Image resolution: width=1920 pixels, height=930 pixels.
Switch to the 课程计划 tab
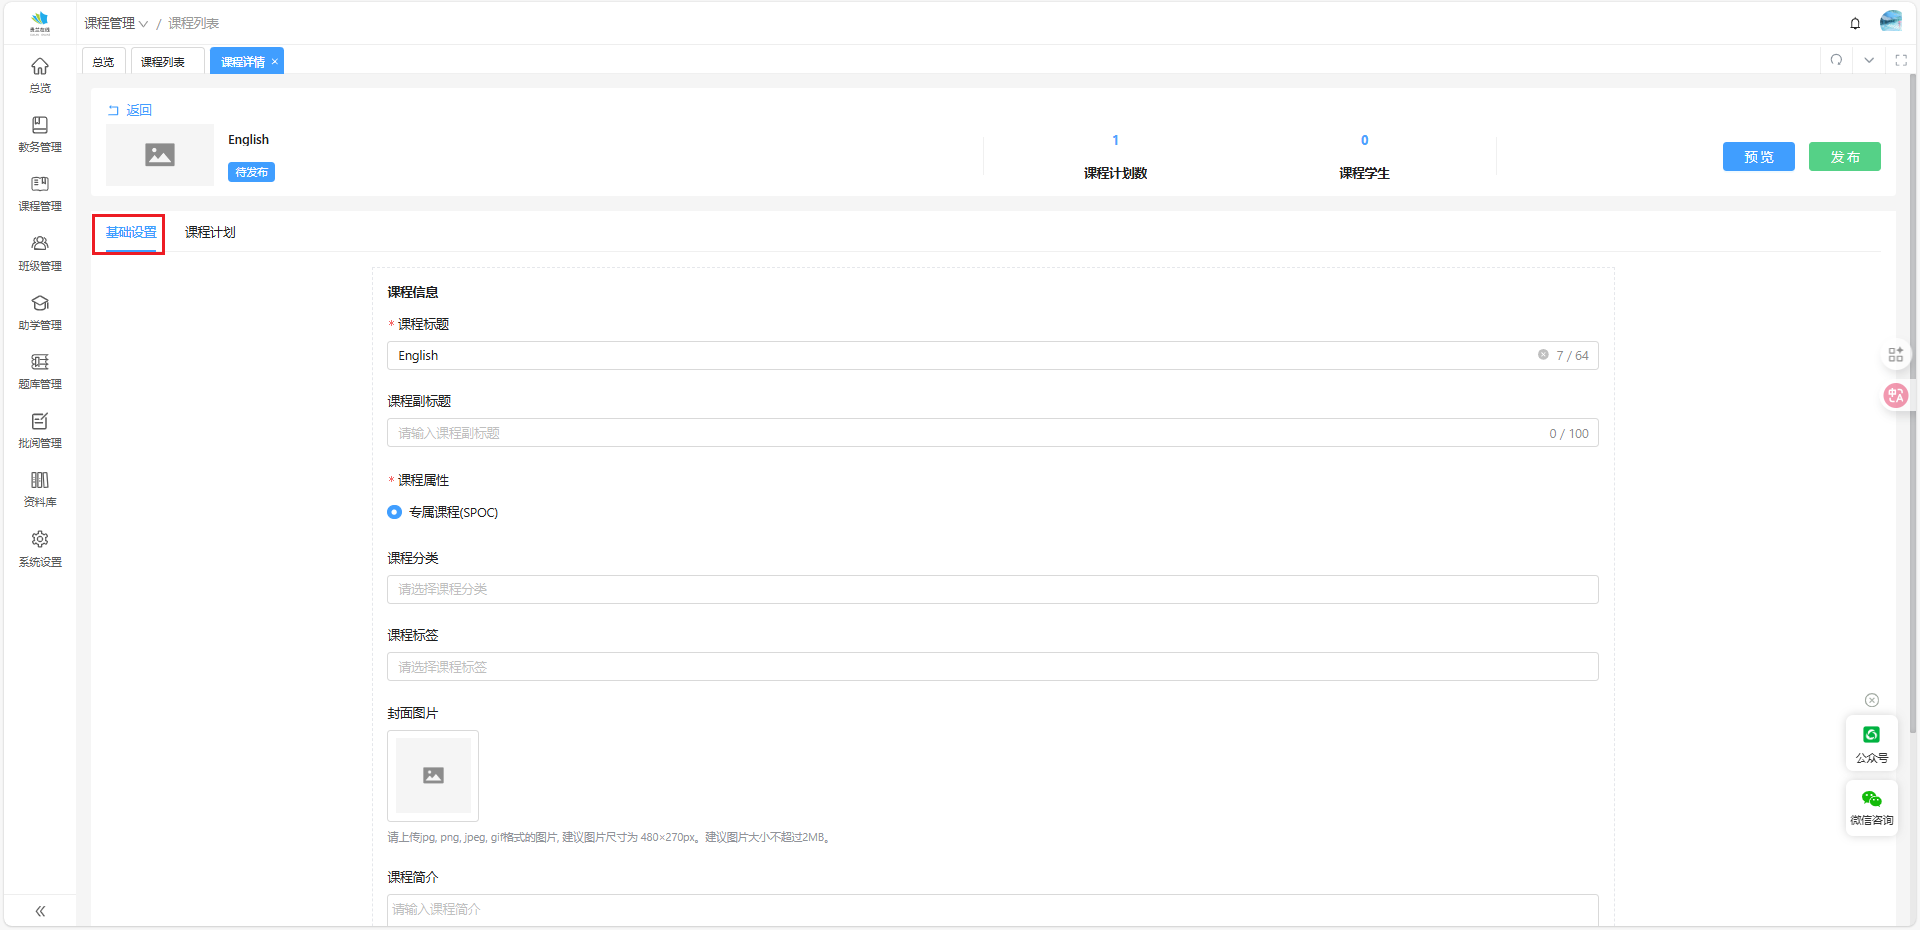click(210, 232)
